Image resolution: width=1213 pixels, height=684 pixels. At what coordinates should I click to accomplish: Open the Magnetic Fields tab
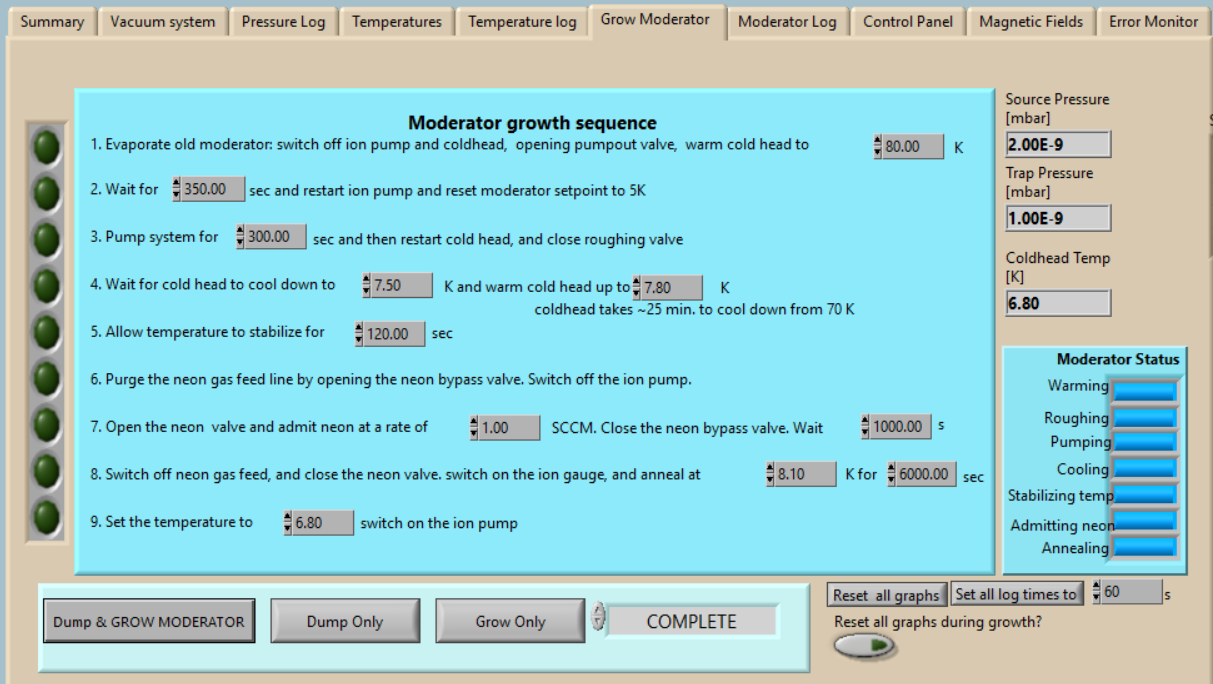[x=1031, y=22]
